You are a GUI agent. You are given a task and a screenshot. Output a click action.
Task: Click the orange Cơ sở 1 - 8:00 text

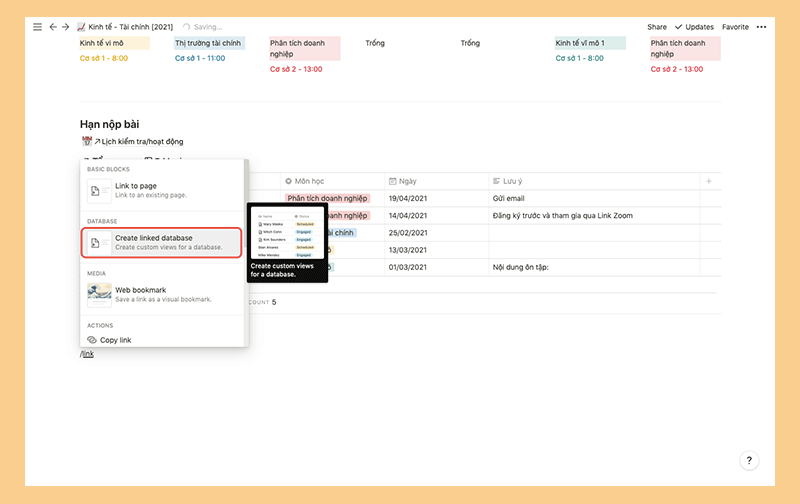[x=104, y=58]
